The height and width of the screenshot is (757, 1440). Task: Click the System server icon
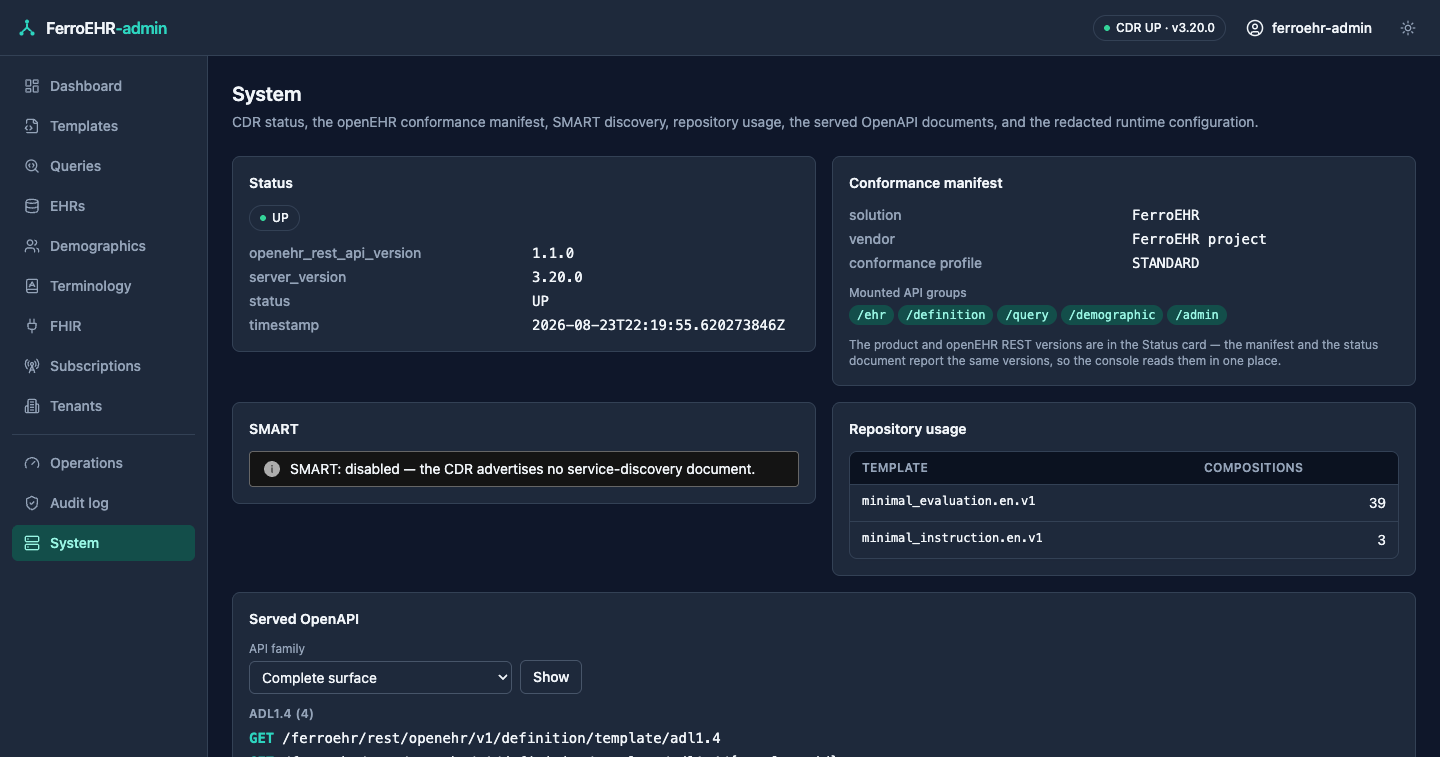[32, 543]
